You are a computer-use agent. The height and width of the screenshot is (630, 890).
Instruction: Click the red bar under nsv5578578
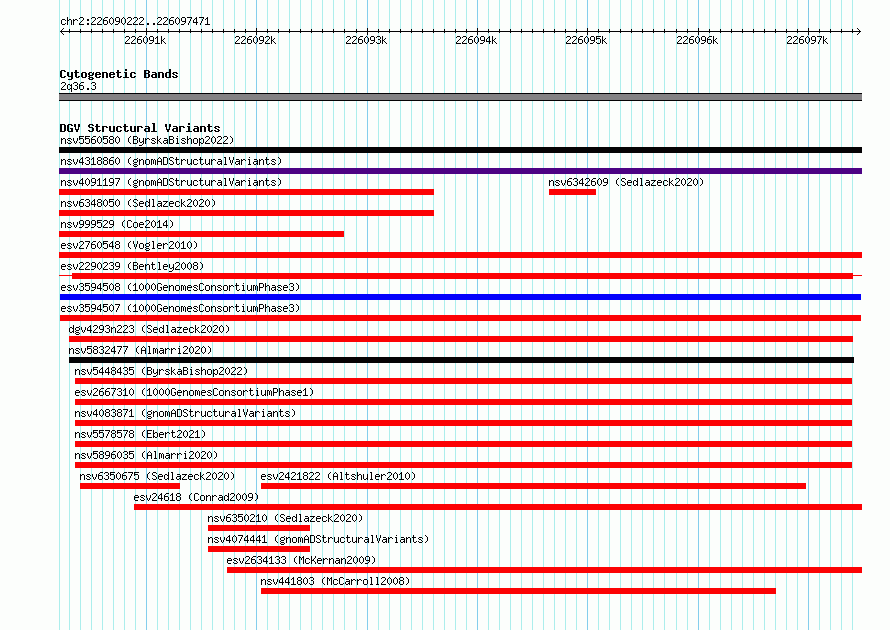(463, 444)
